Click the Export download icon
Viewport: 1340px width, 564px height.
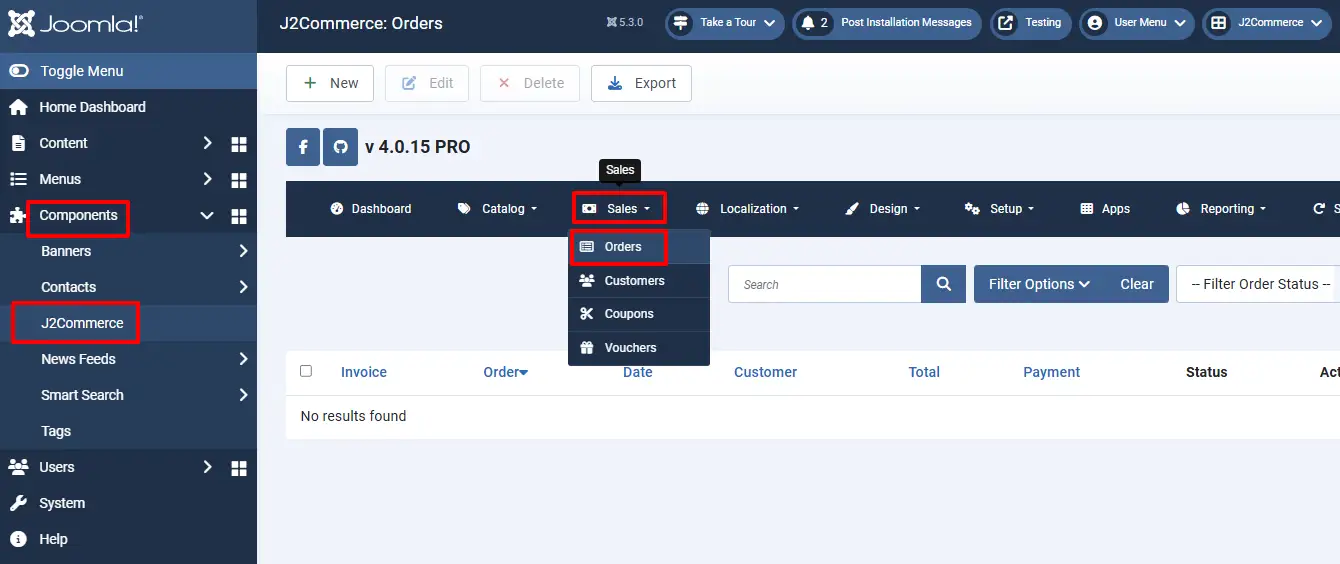(x=615, y=83)
